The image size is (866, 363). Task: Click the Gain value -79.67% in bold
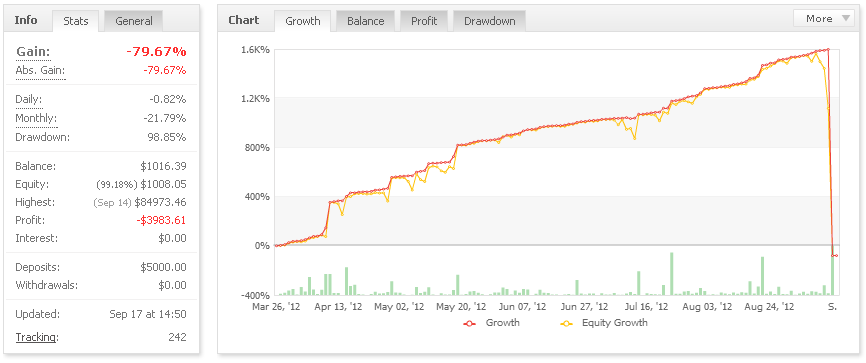(156, 52)
